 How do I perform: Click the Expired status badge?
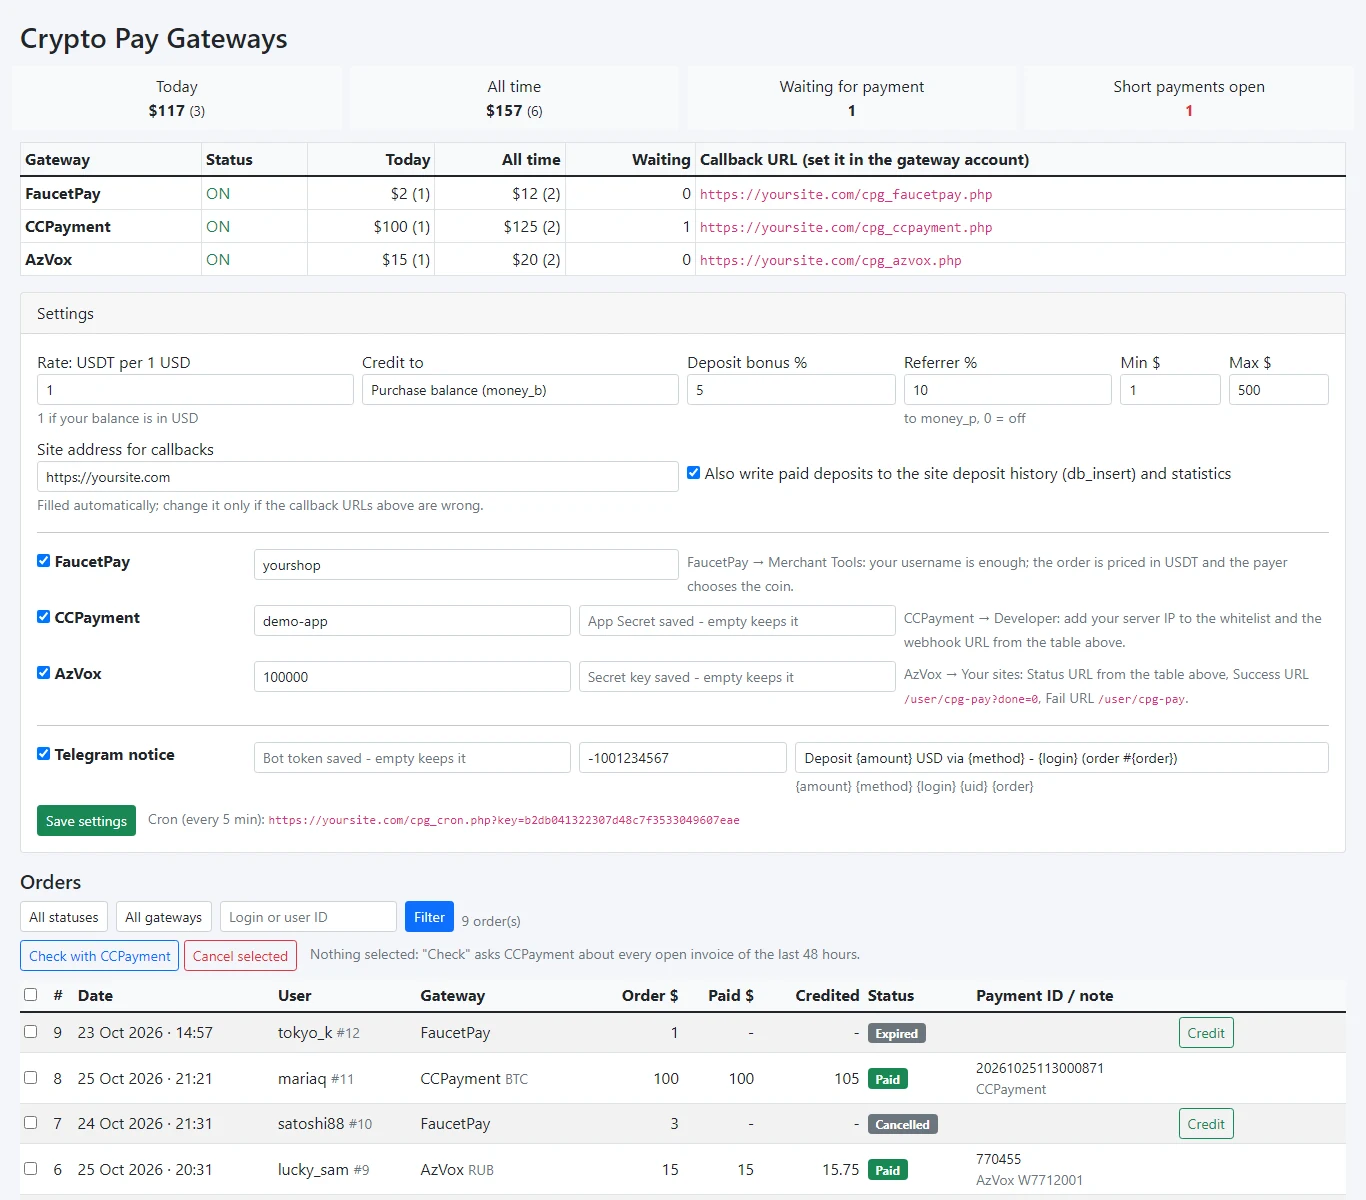click(x=897, y=1034)
